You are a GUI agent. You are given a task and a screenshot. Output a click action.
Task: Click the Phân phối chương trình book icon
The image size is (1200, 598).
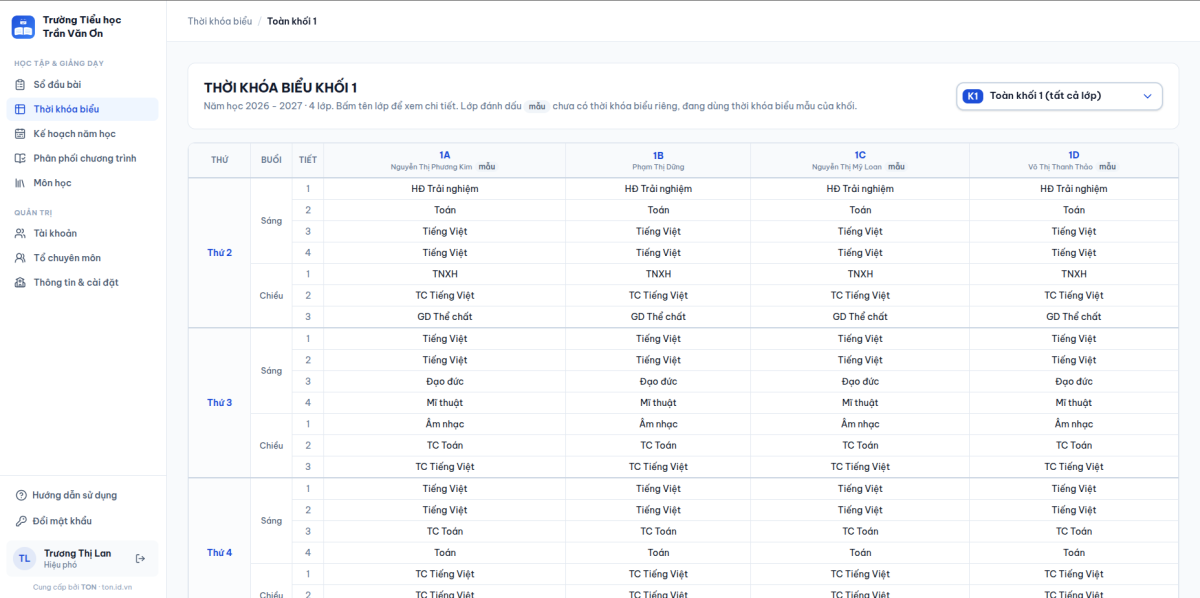point(22,158)
